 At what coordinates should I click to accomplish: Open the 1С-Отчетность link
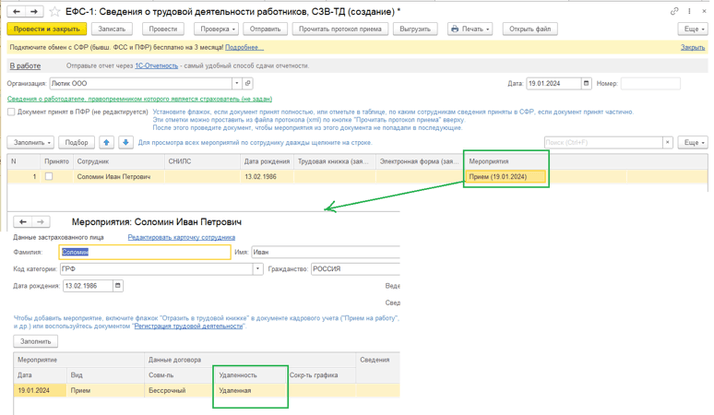158,65
